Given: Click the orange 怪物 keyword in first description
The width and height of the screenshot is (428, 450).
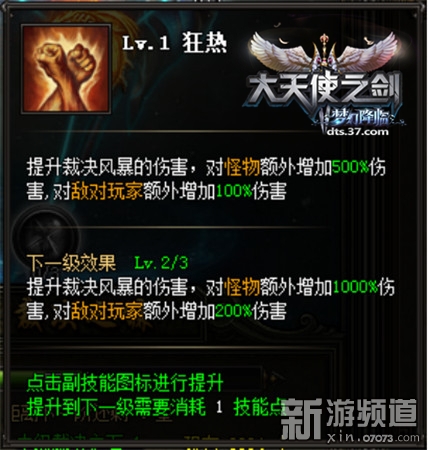Looking at the screenshot, I should [x=242, y=166].
